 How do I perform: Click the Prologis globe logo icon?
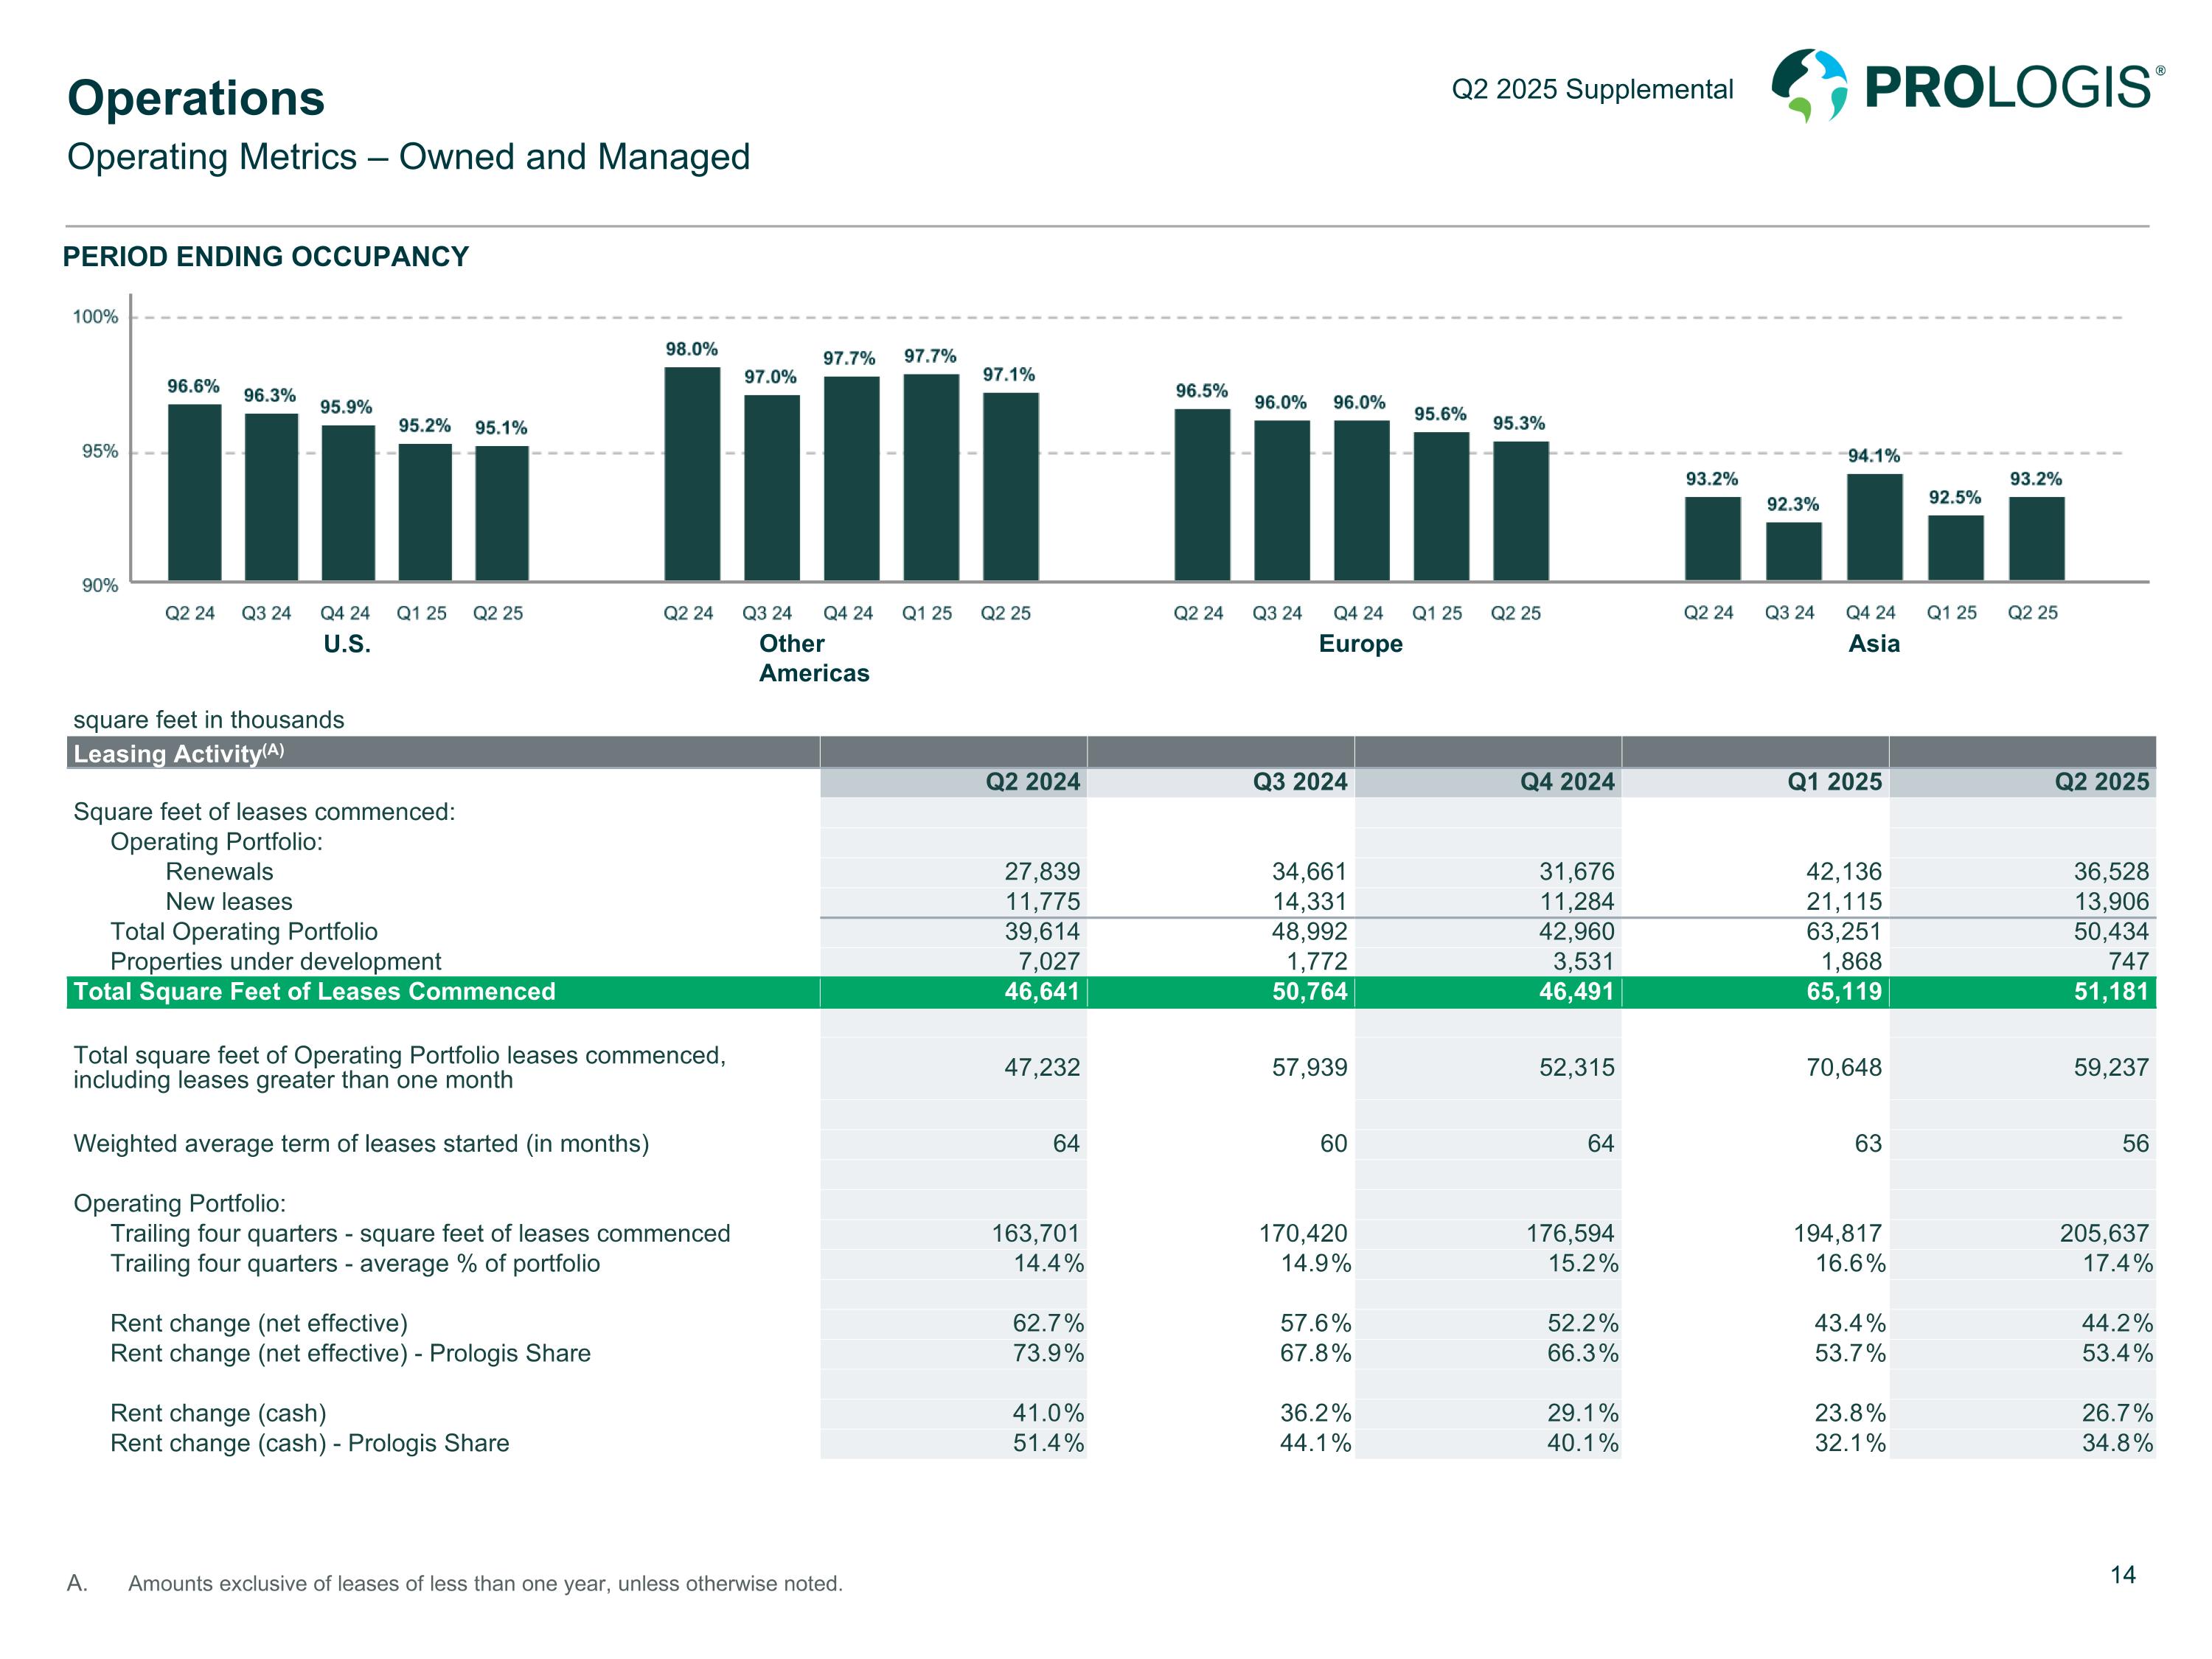point(1809,86)
